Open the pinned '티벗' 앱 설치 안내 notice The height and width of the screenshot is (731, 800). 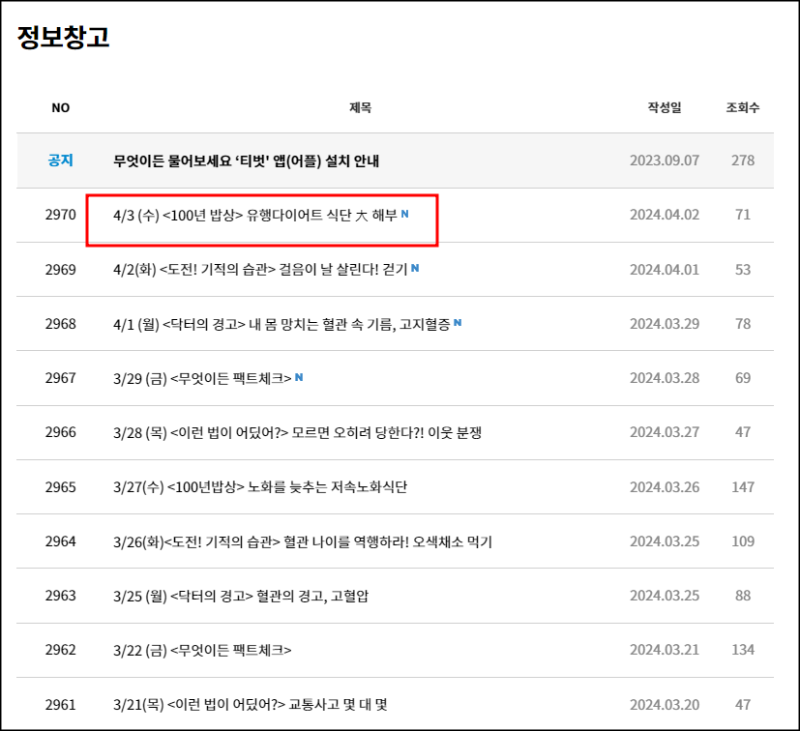[246, 161]
